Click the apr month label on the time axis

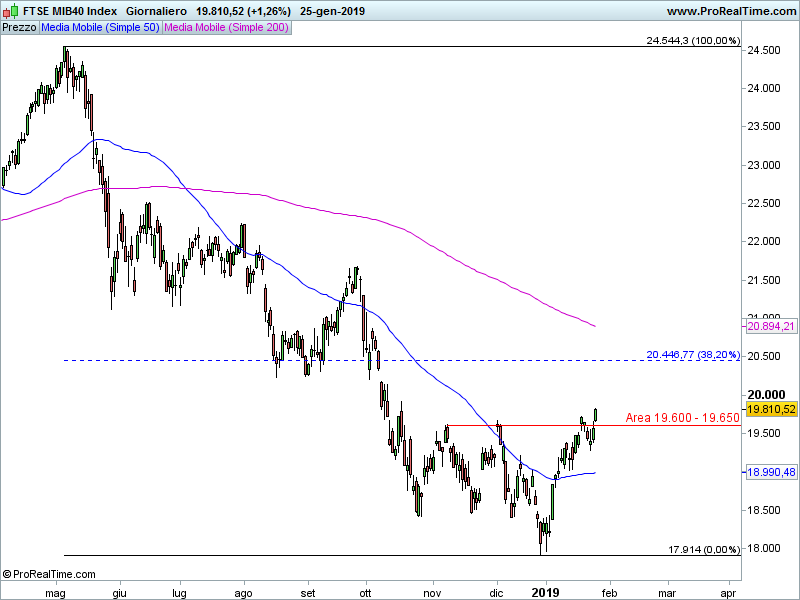(728, 593)
